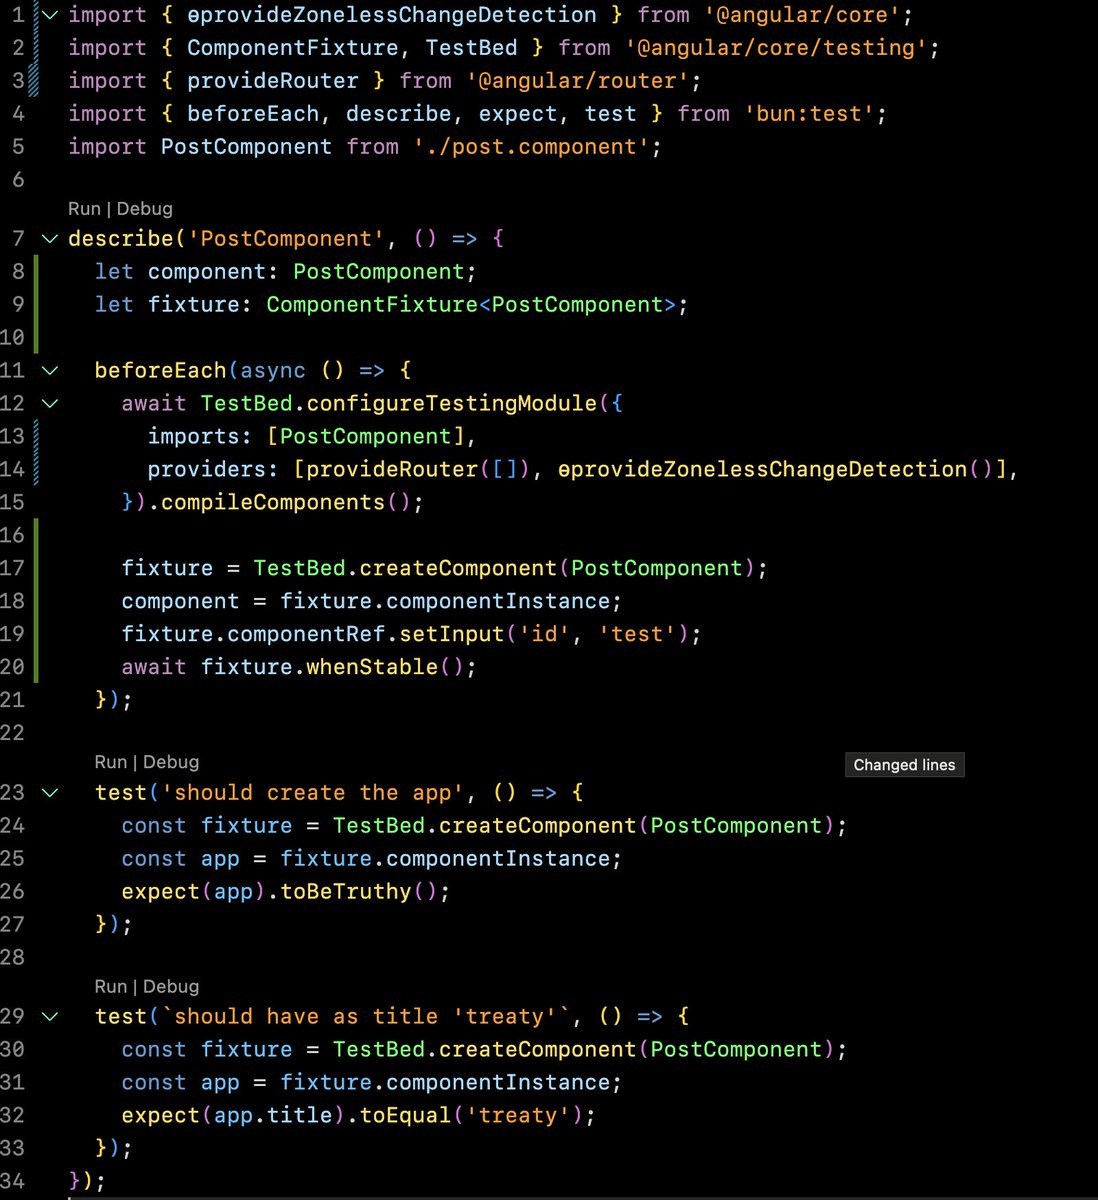Collapse the configureTestingModule fold chevron on line 12
The height and width of the screenshot is (1200, 1098).
pyautogui.click(x=49, y=404)
